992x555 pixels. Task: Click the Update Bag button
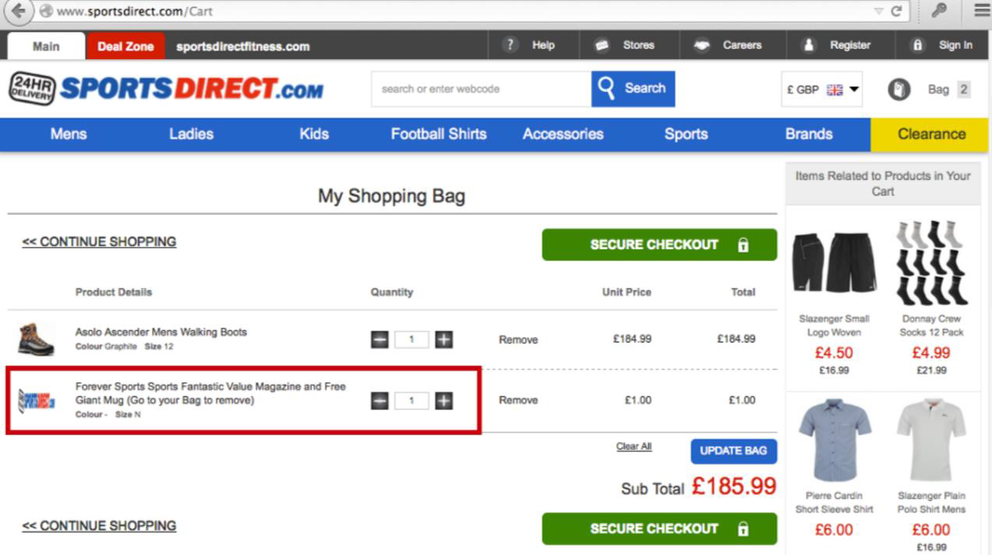click(x=733, y=451)
